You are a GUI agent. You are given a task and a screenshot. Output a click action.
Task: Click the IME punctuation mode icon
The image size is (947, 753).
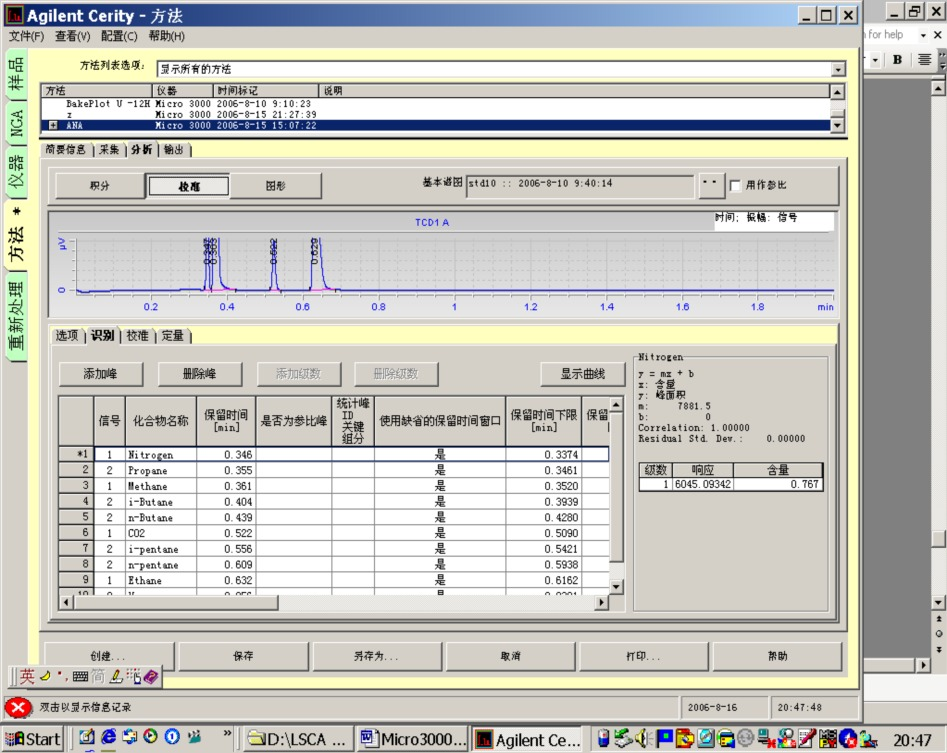pos(62,676)
